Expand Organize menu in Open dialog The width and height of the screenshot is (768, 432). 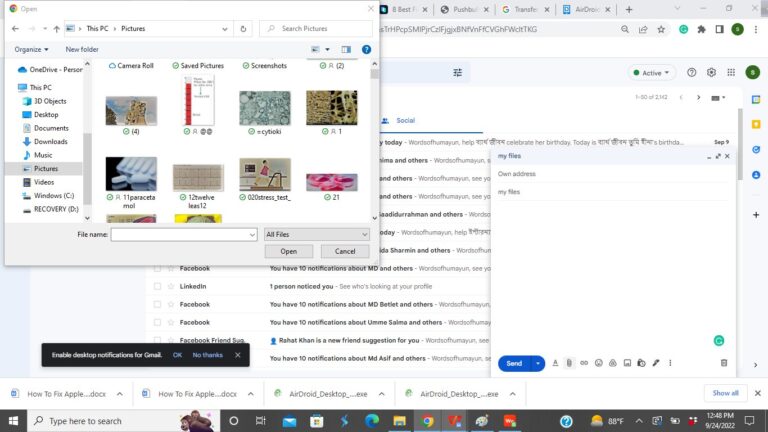point(31,49)
